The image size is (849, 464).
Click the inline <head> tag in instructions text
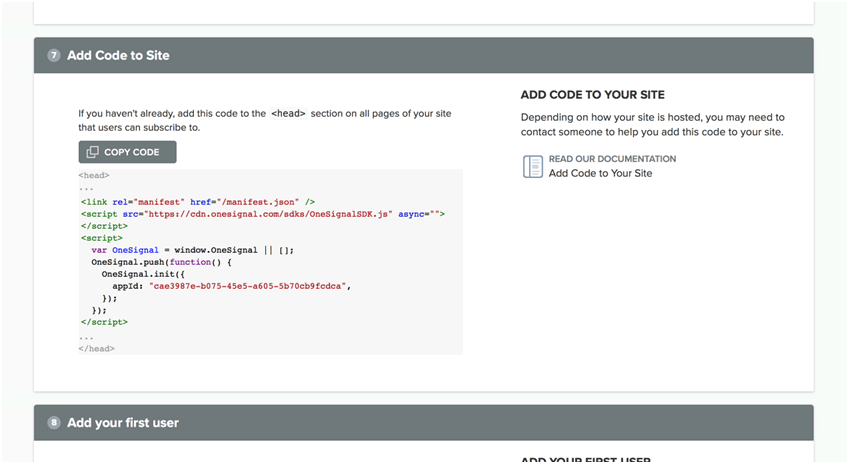[288, 114]
